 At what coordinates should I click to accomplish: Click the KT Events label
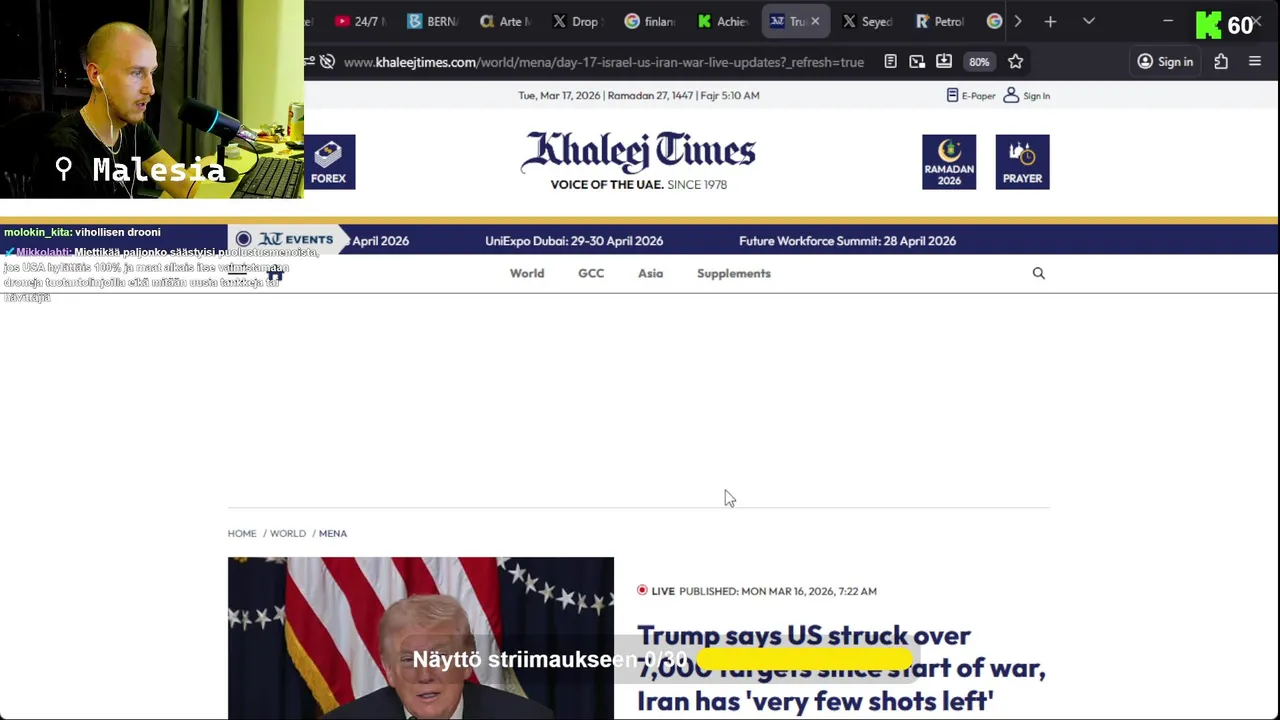click(286, 240)
